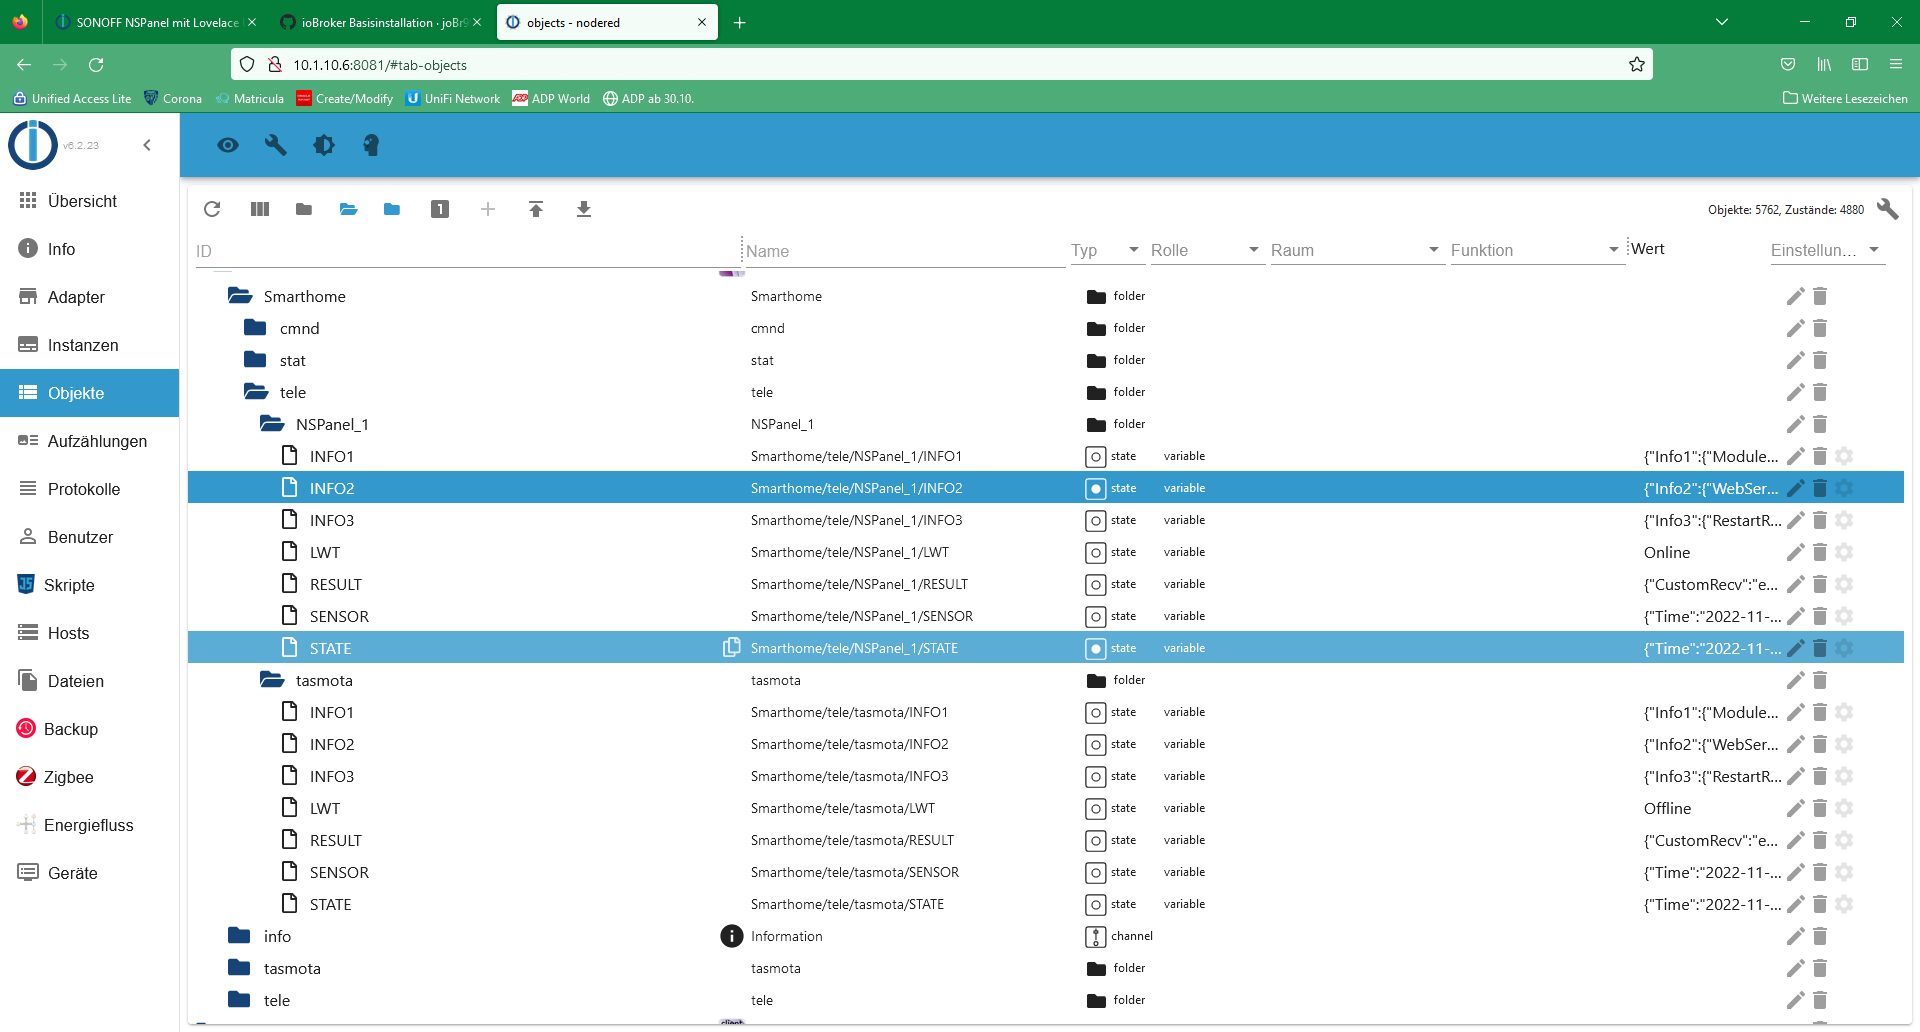Image resolution: width=1920 pixels, height=1032 pixels.
Task: Open the Backup page
Action: (x=90, y=729)
